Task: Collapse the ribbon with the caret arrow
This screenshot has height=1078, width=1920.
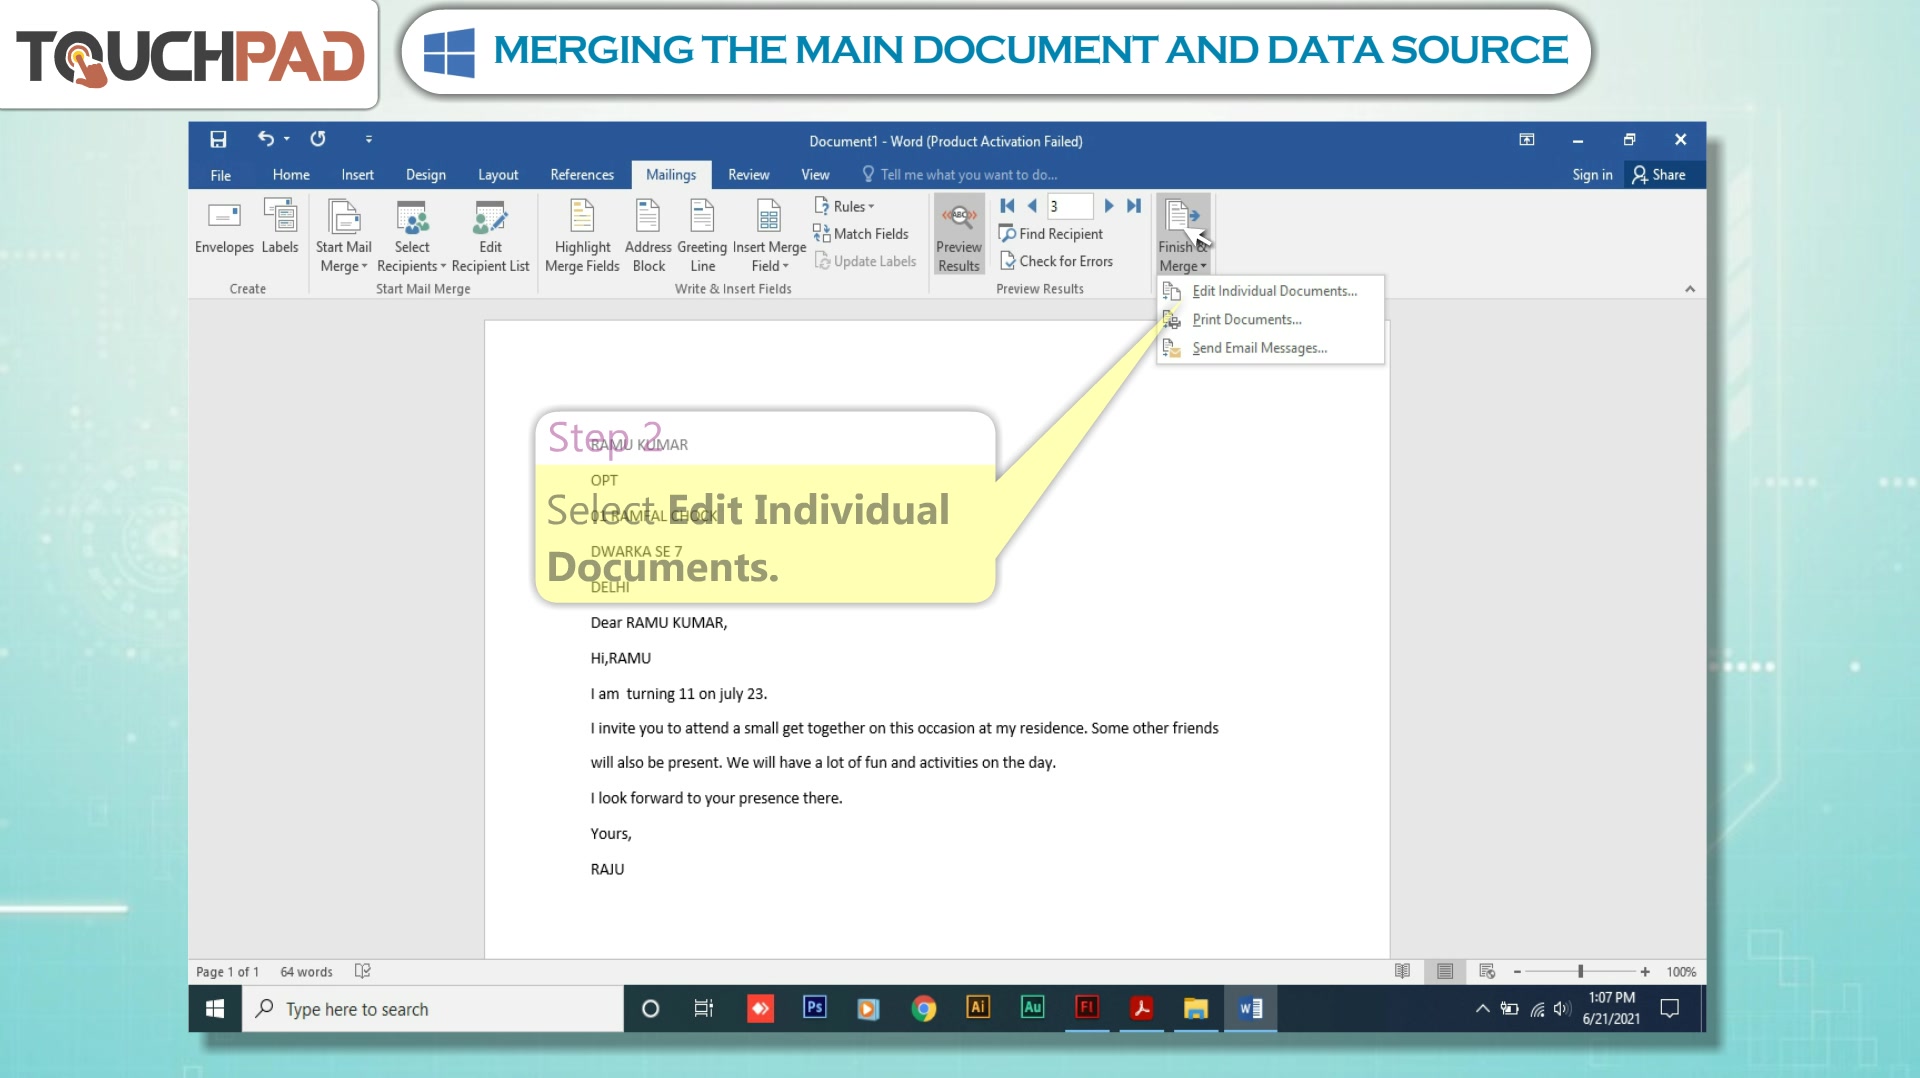Action: [x=1690, y=289]
